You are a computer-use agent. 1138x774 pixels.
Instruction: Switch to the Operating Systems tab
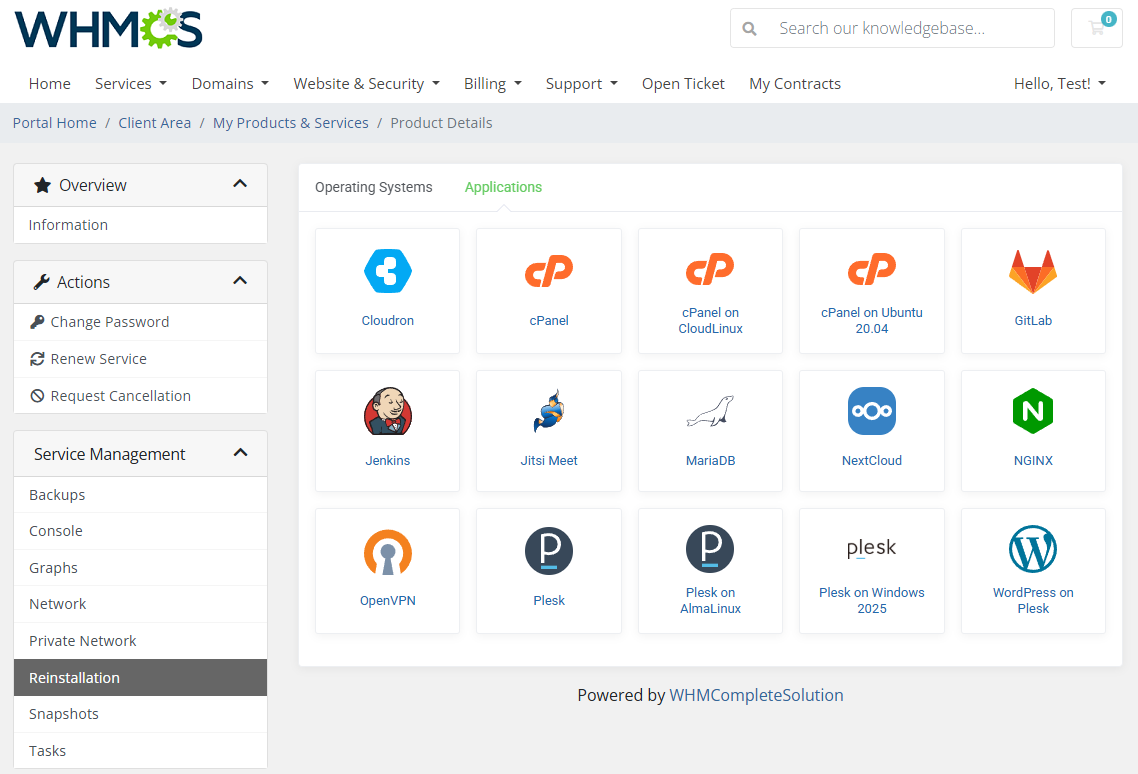[x=373, y=187]
